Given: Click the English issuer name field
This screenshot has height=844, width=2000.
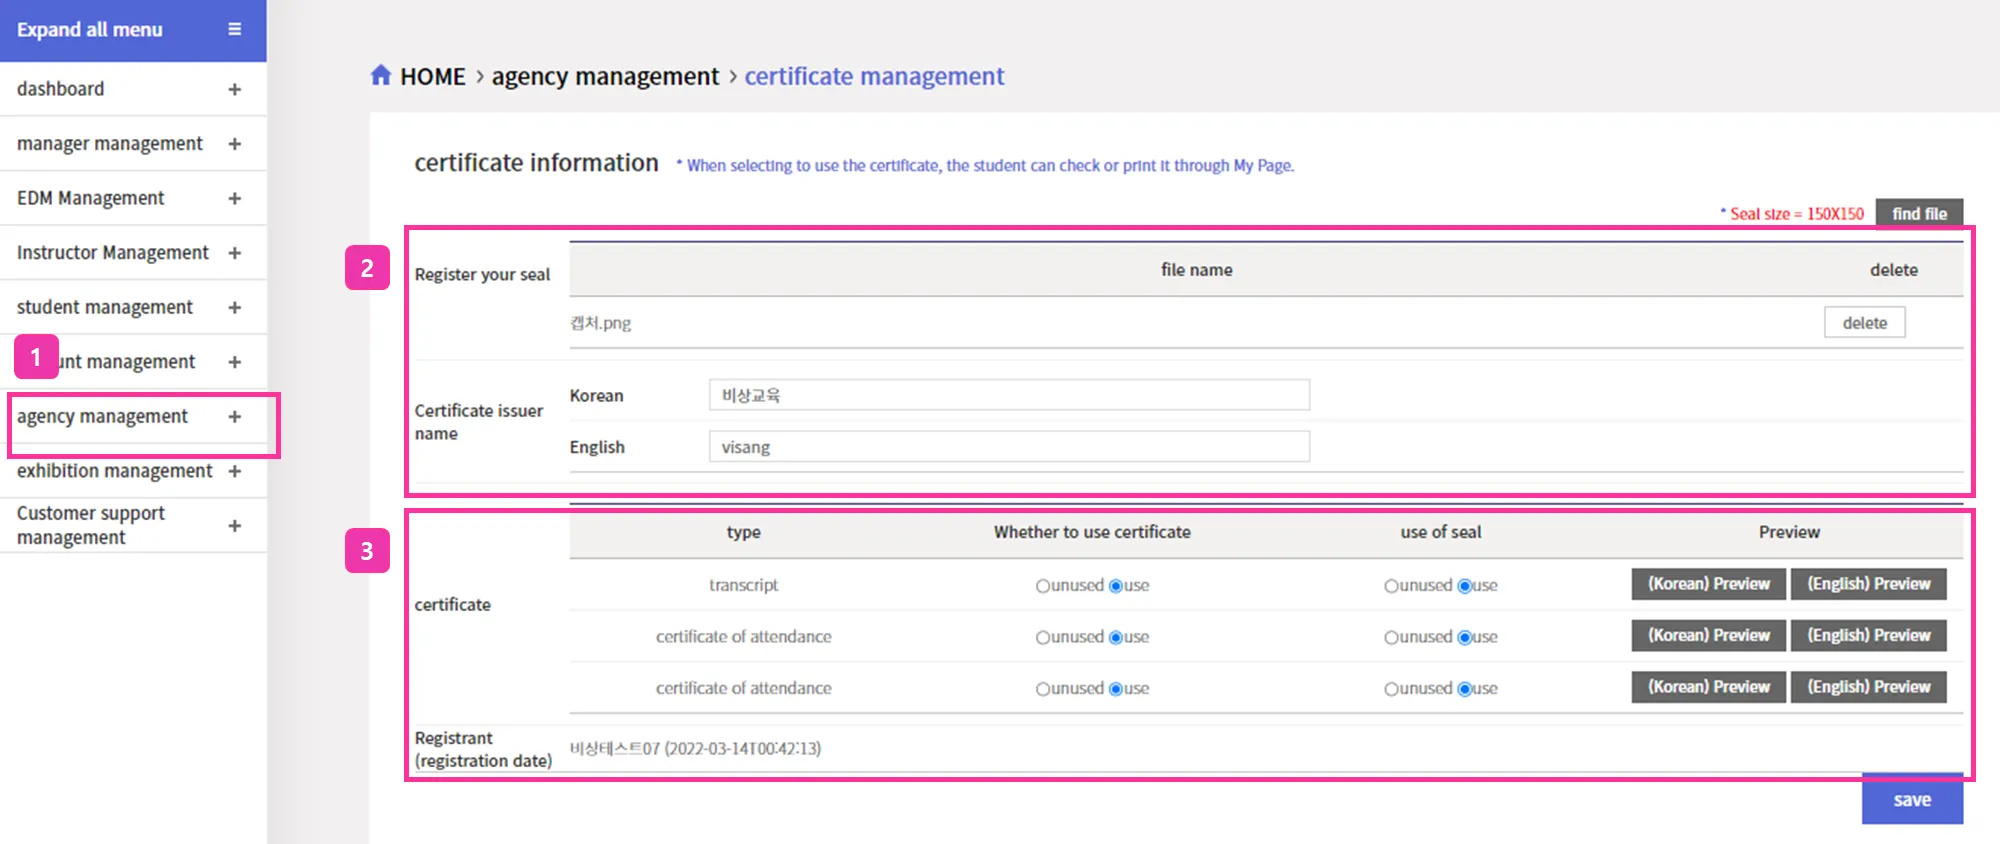Looking at the screenshot, I should [x=1008, y=447].
